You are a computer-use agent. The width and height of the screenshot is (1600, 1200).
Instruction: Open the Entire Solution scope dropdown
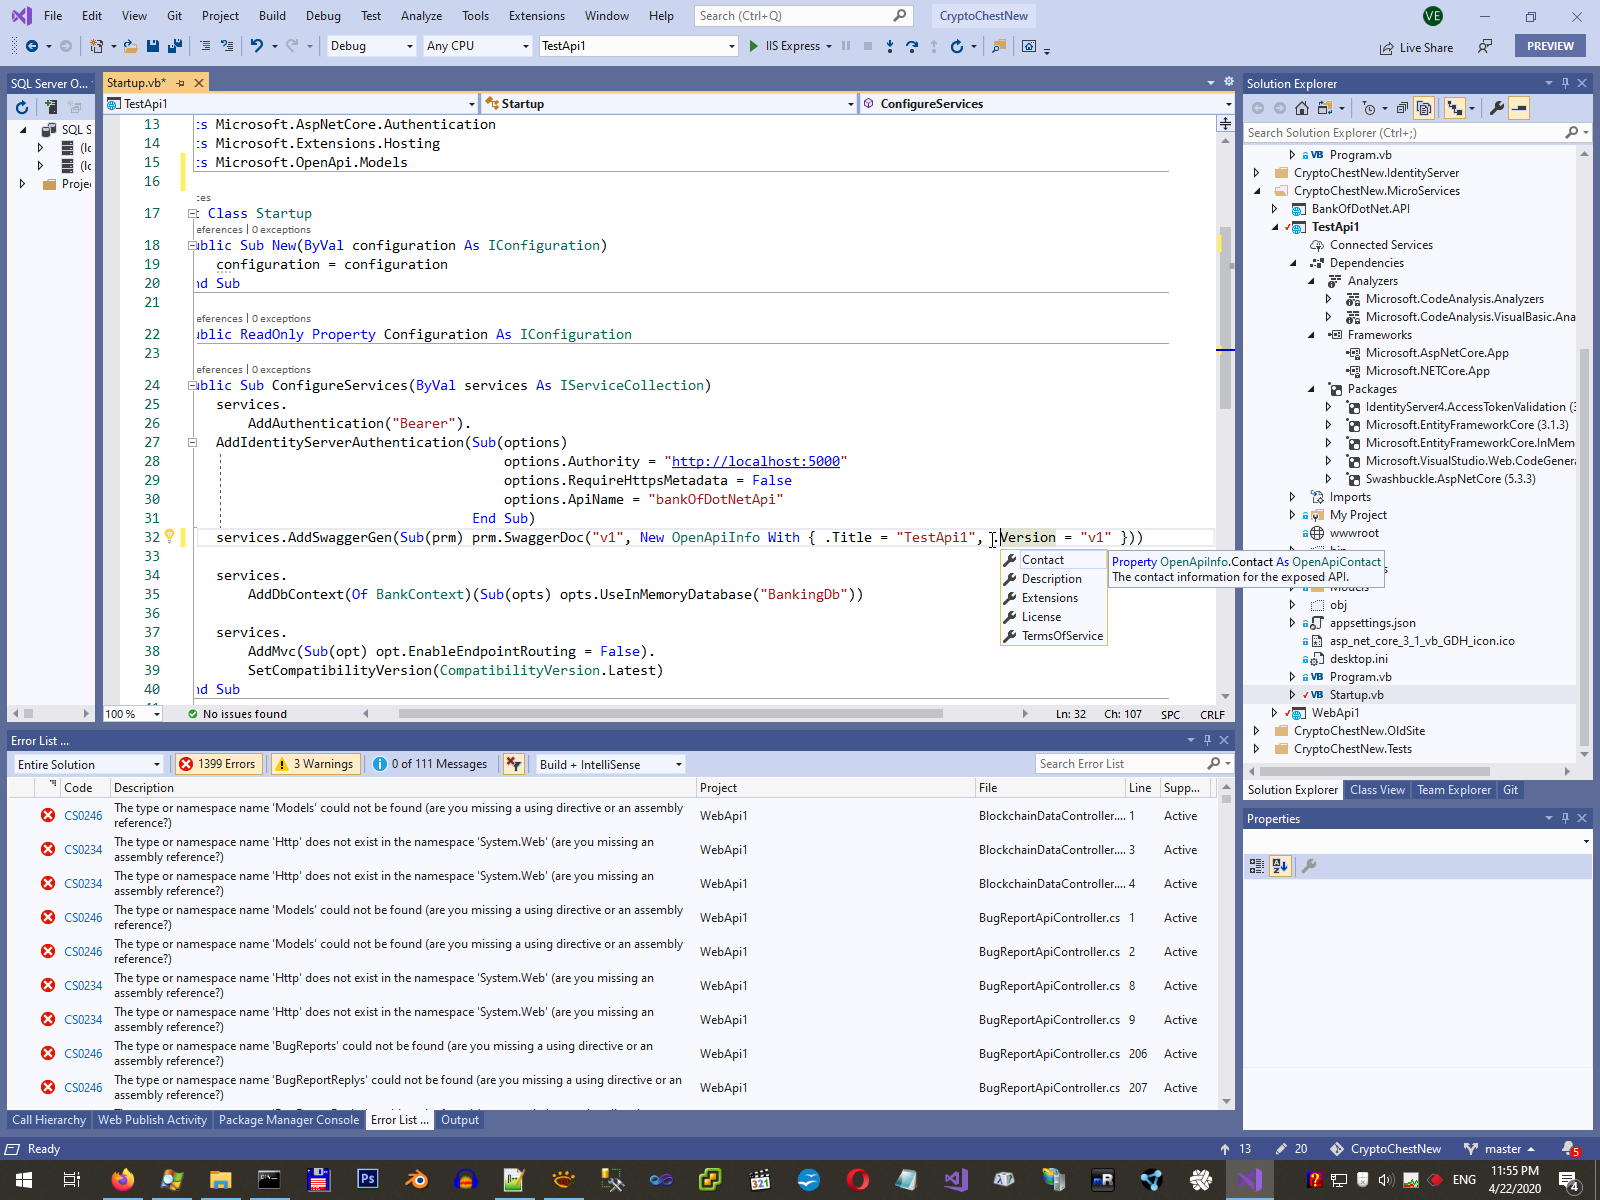tap(88, 764)
